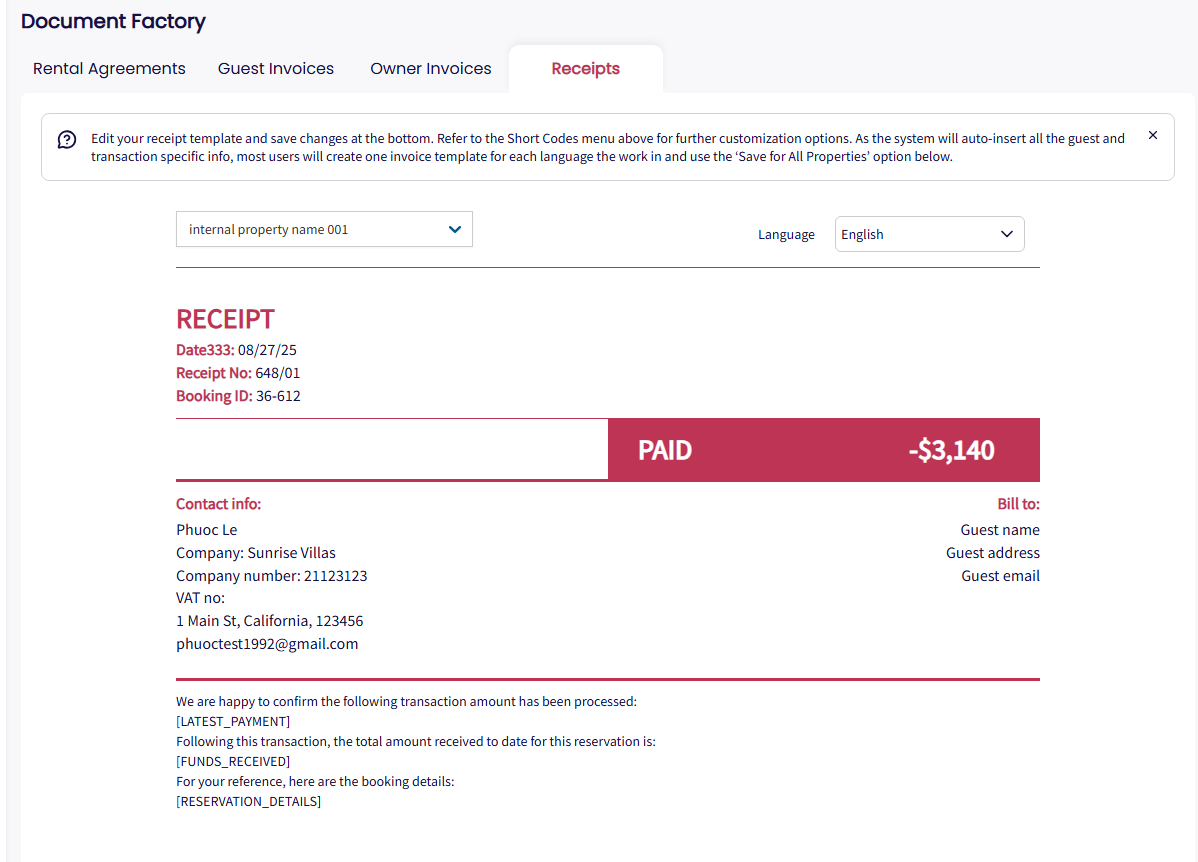This screenshot has height=862, width=1198.
Task: Click the Date333 label
Action: (205, 350)
